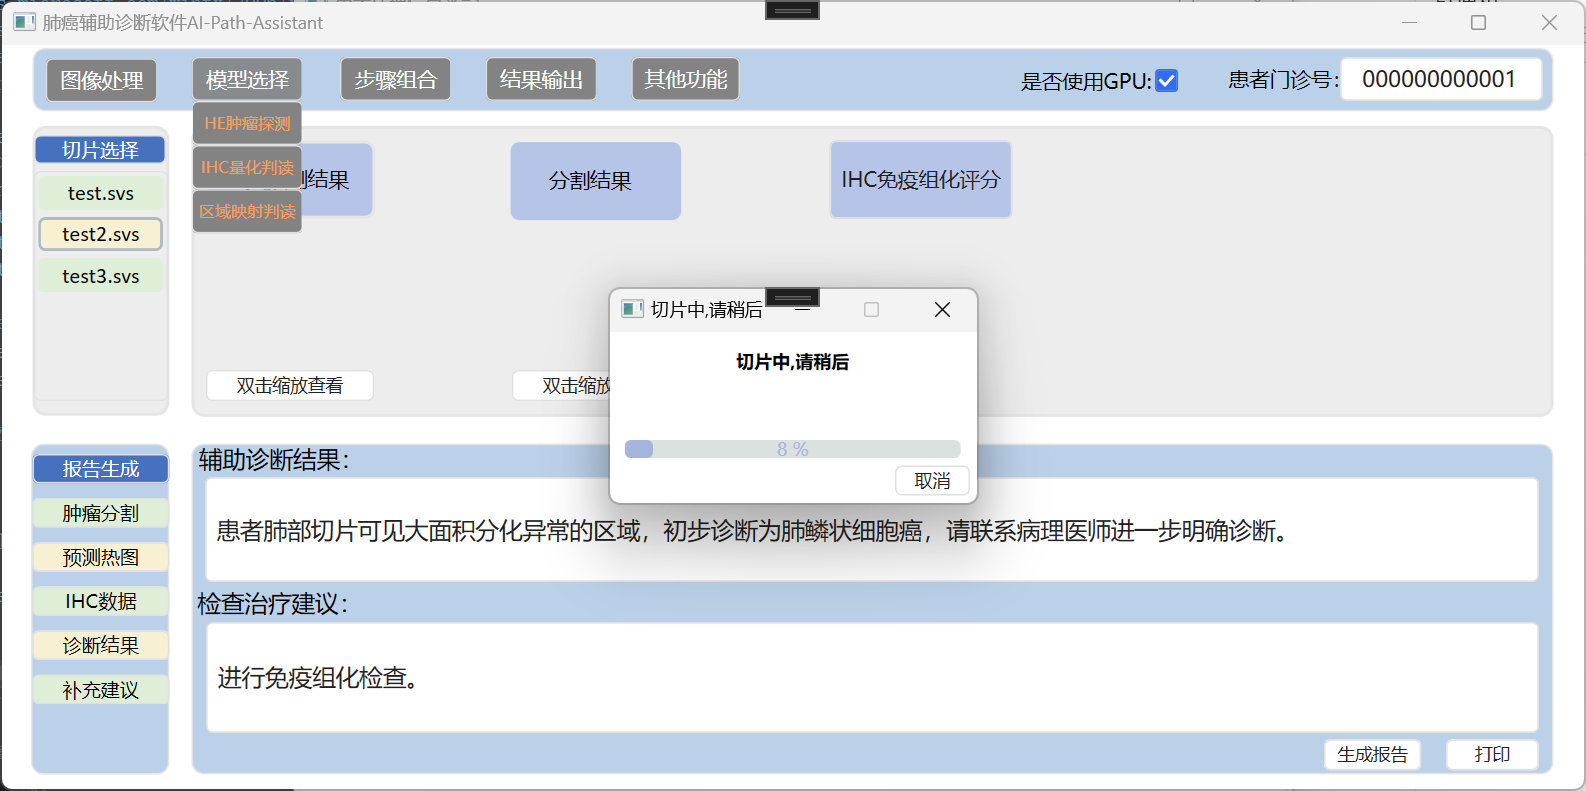Select IHC数据 report section
The image size is (1586, 791).
click(x=101, y=601)
